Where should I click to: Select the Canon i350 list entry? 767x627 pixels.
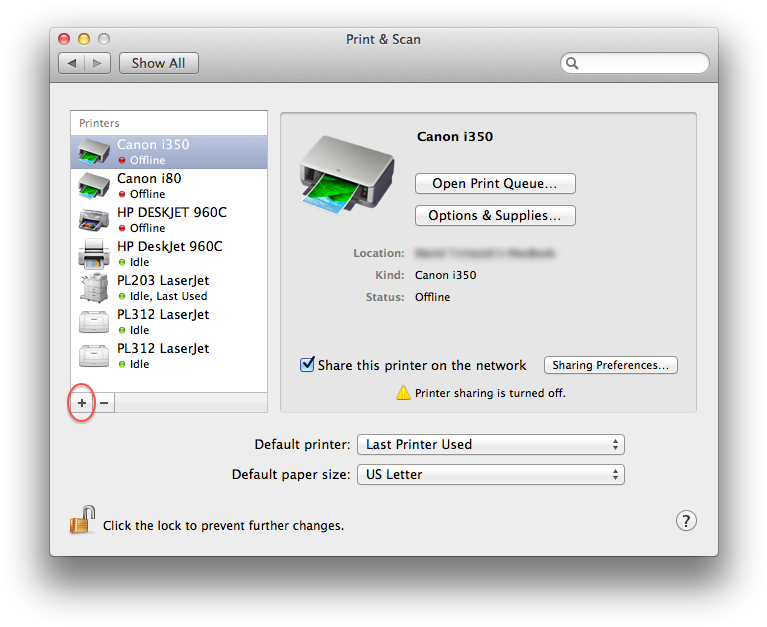click(x=170, y=151)
